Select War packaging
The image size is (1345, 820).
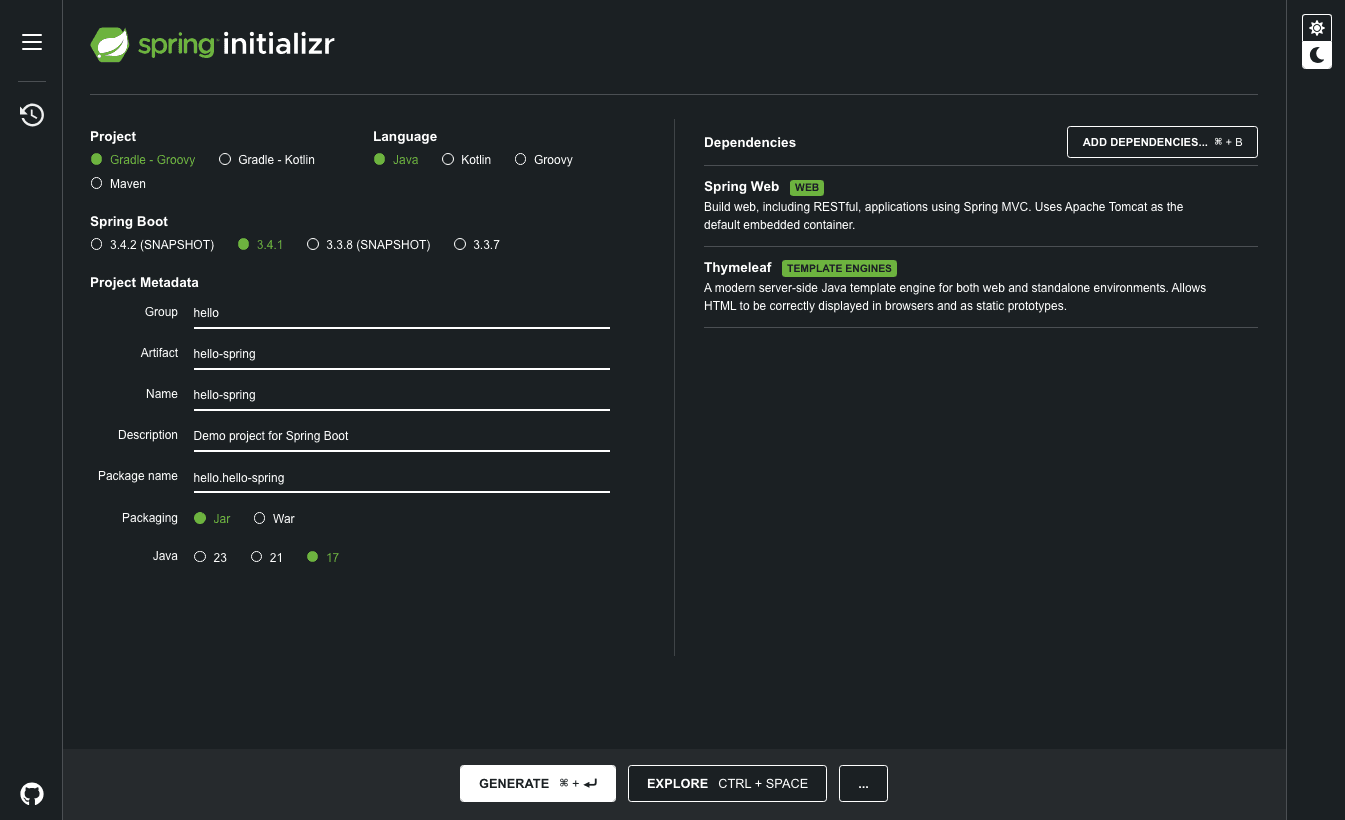(274, 519)
